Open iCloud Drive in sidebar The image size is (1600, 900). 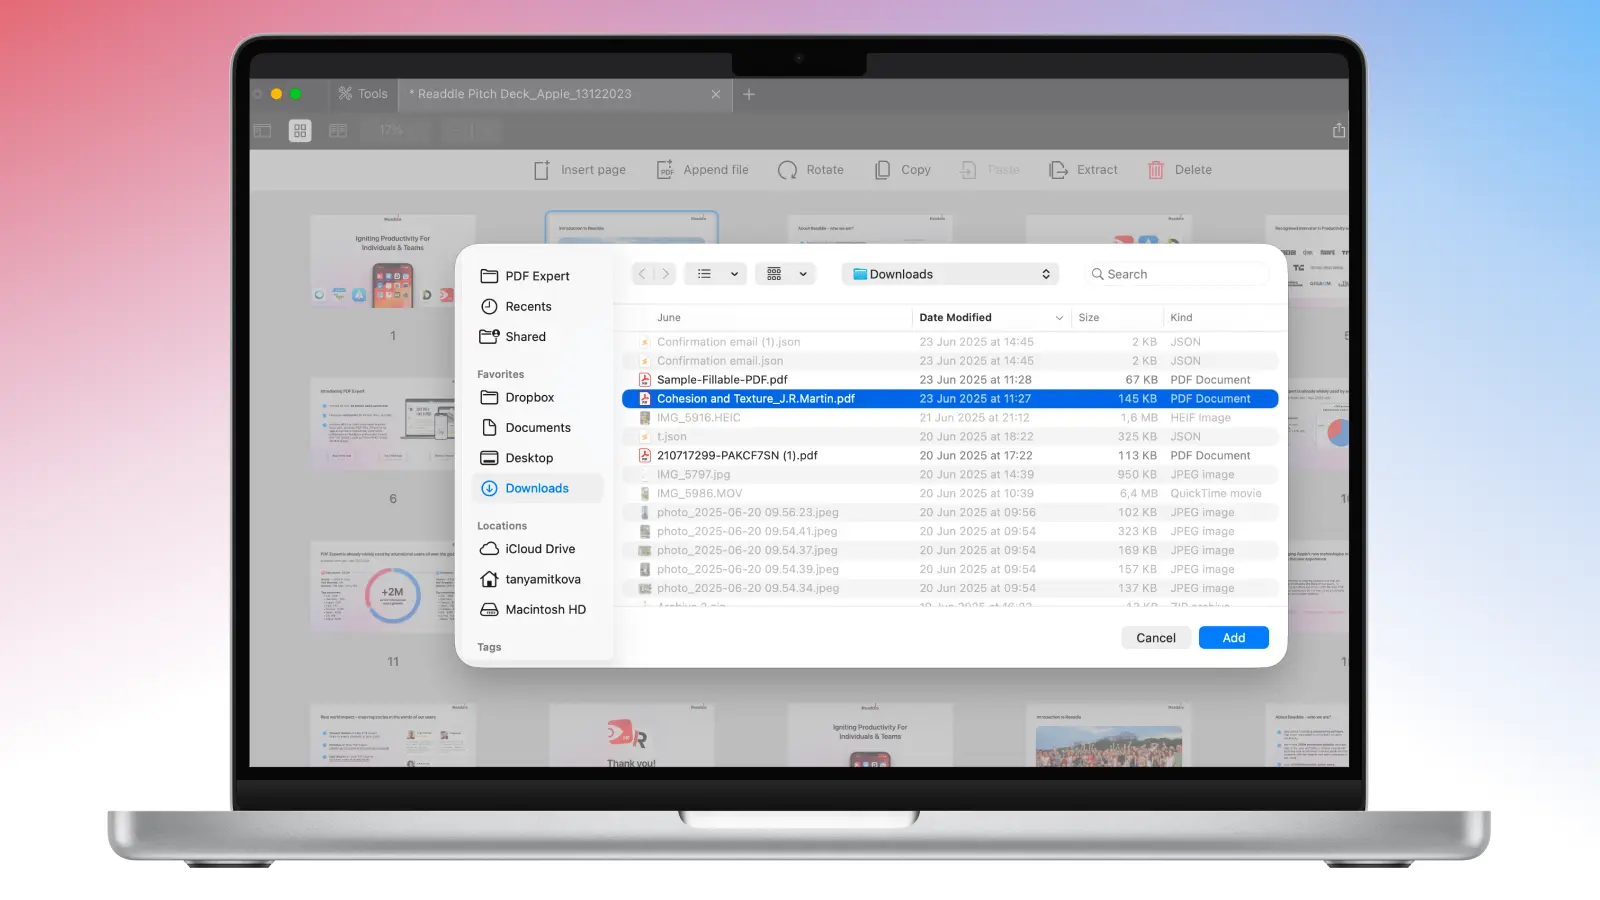pos(540,549)
